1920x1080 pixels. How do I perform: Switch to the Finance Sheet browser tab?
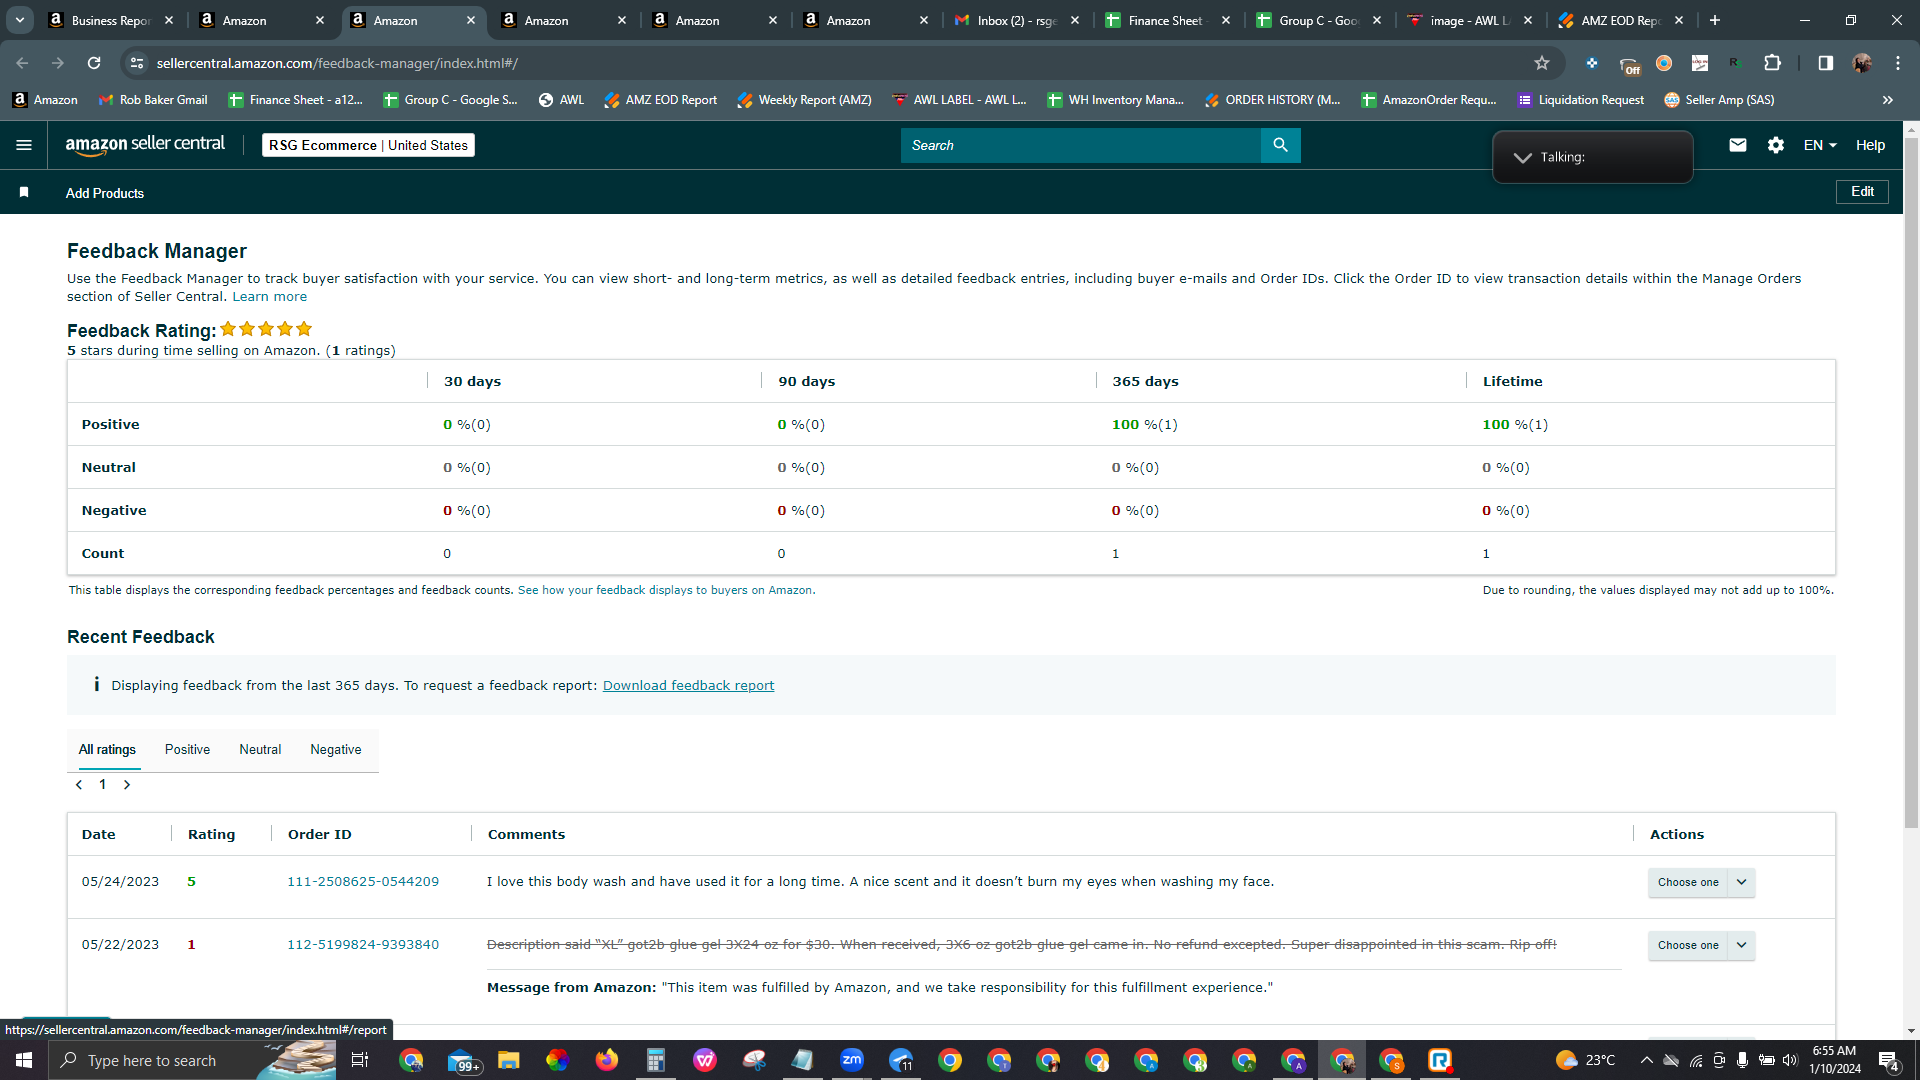1166,20
